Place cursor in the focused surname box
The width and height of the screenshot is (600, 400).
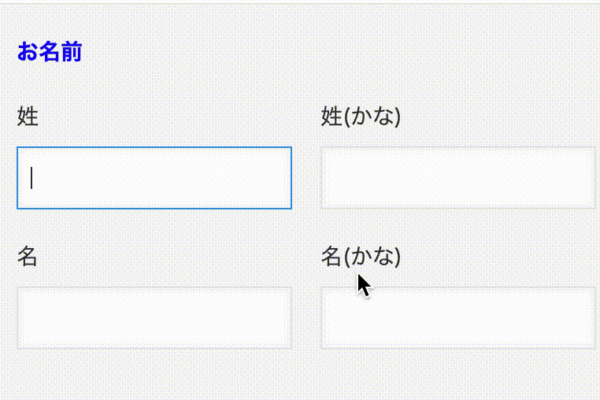(x=154, y=178)
